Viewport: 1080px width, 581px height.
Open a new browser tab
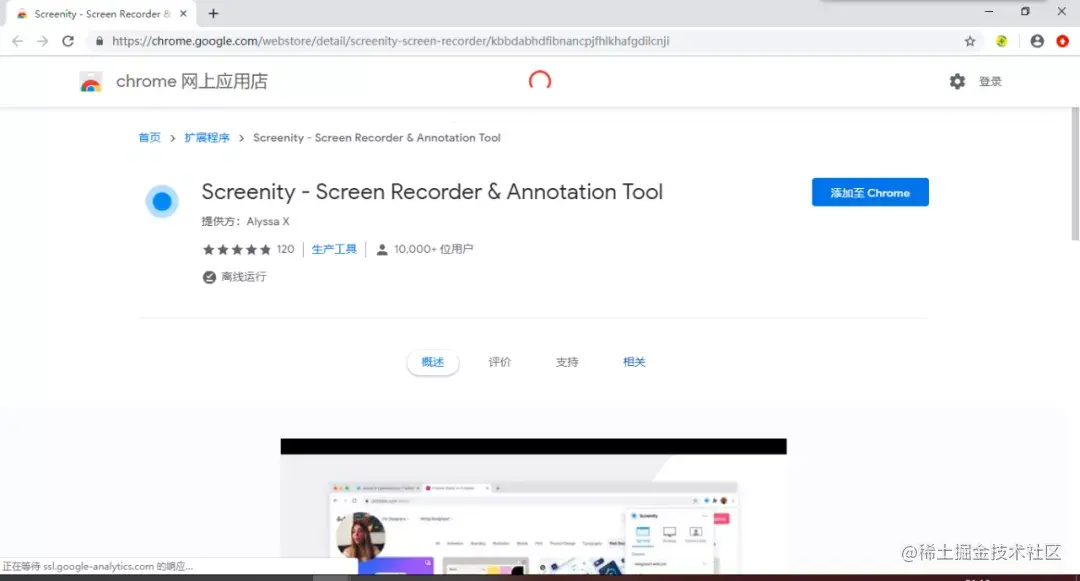tap(214, 13)
